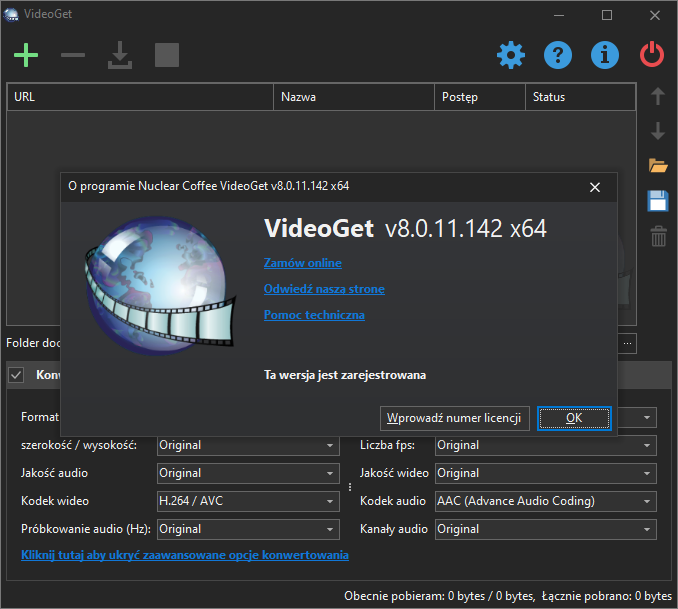Save list with blue floppy disk icon
Viewport: 678px width, 609px height.
pos(658,201)
